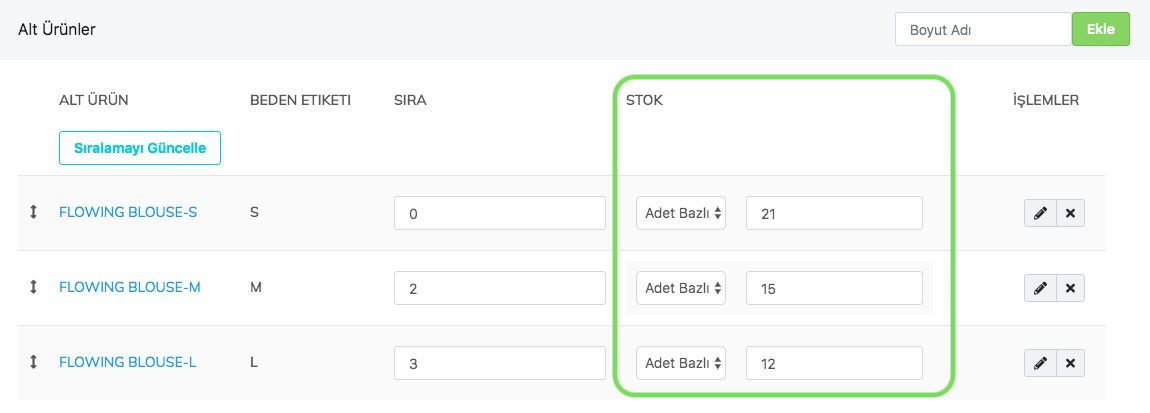This screenshot has height=413, width=1150.
Task: Grab drag handle arrow of FLOWING BLOUSE-S
Action: [33, 212]
